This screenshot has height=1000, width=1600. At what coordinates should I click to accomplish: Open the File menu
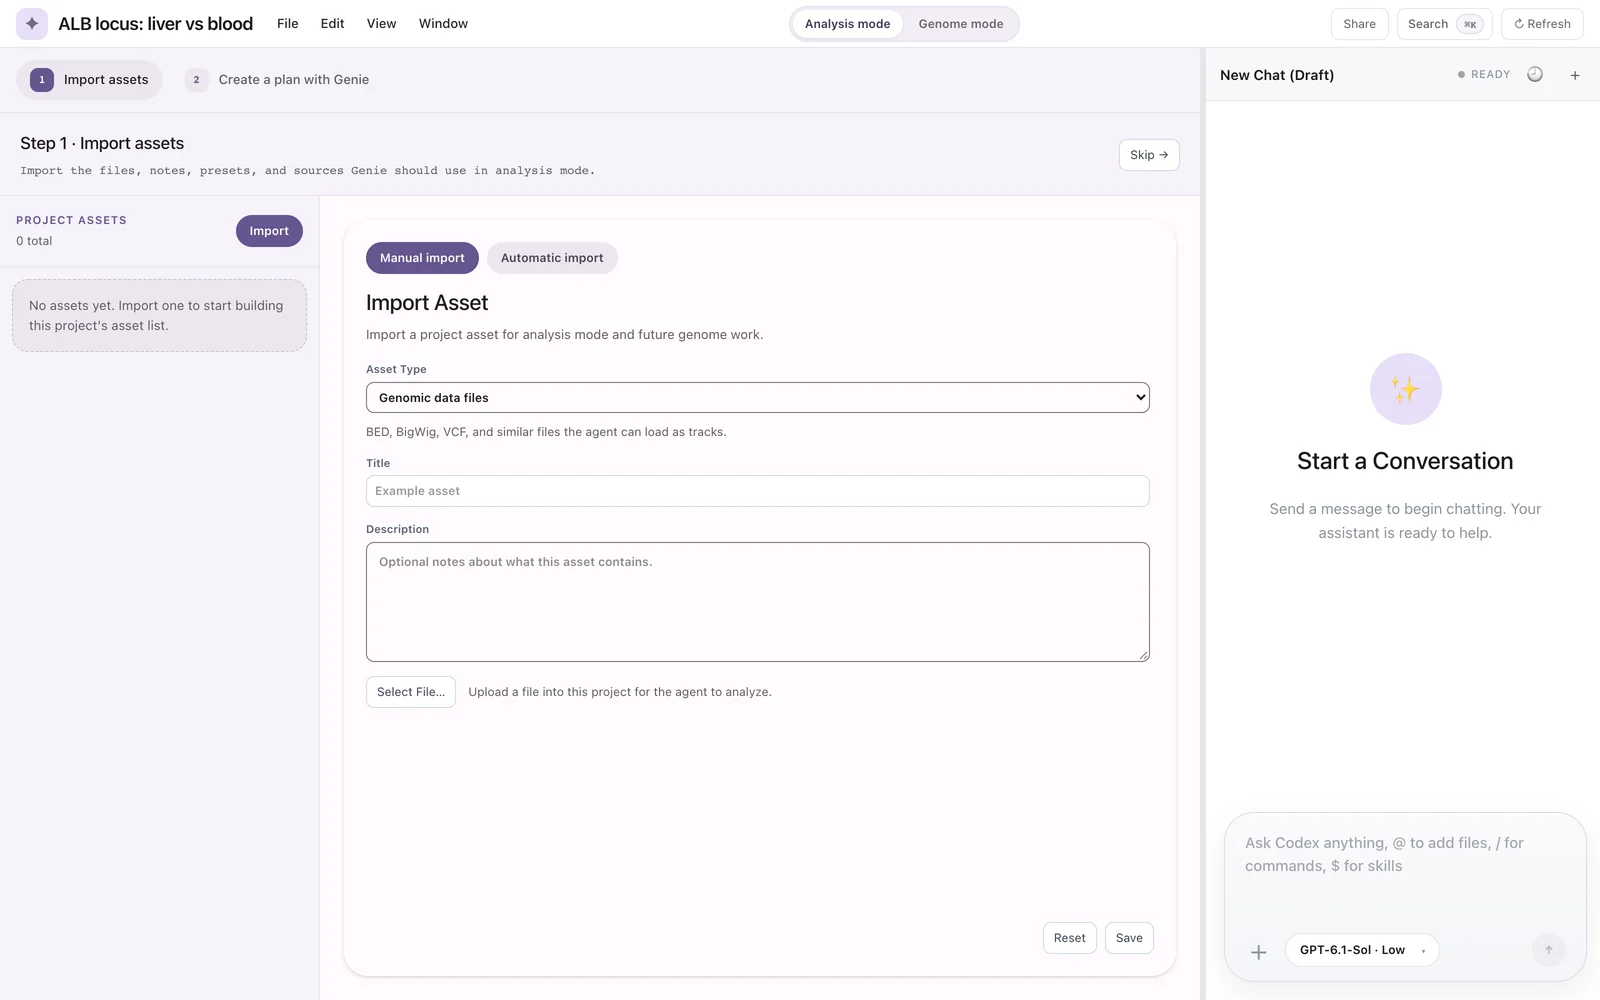[288, 24]
